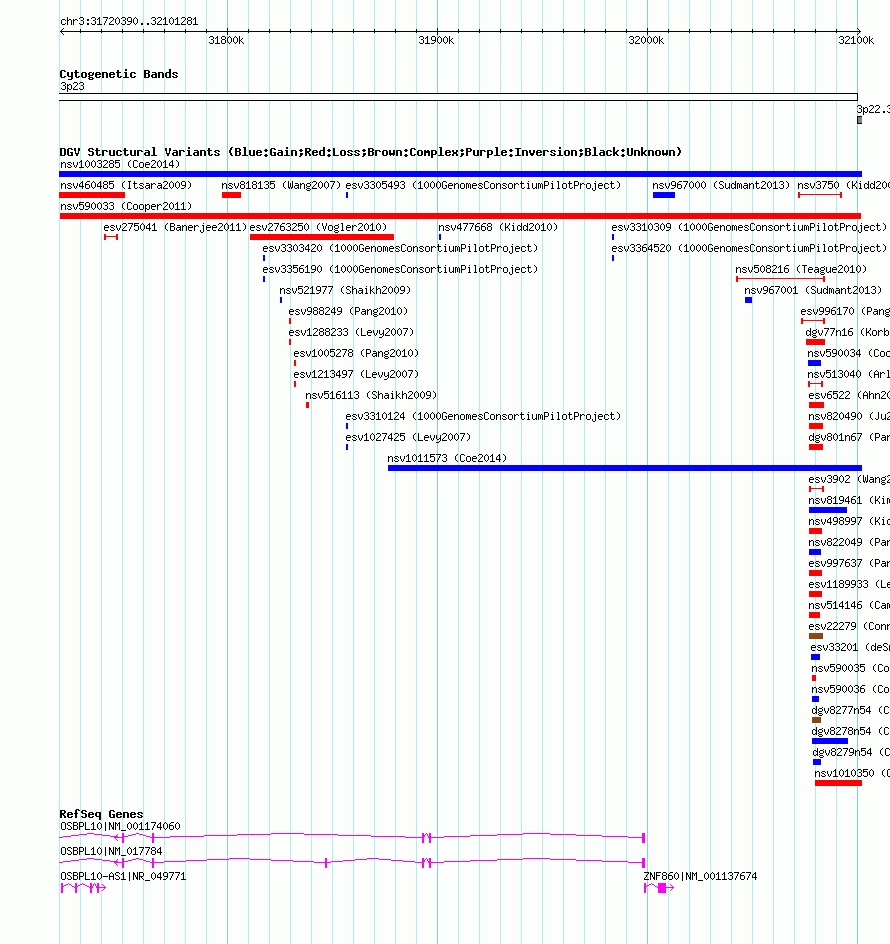
Task: Open the esv3902 variant label
Action: (849, 480)
